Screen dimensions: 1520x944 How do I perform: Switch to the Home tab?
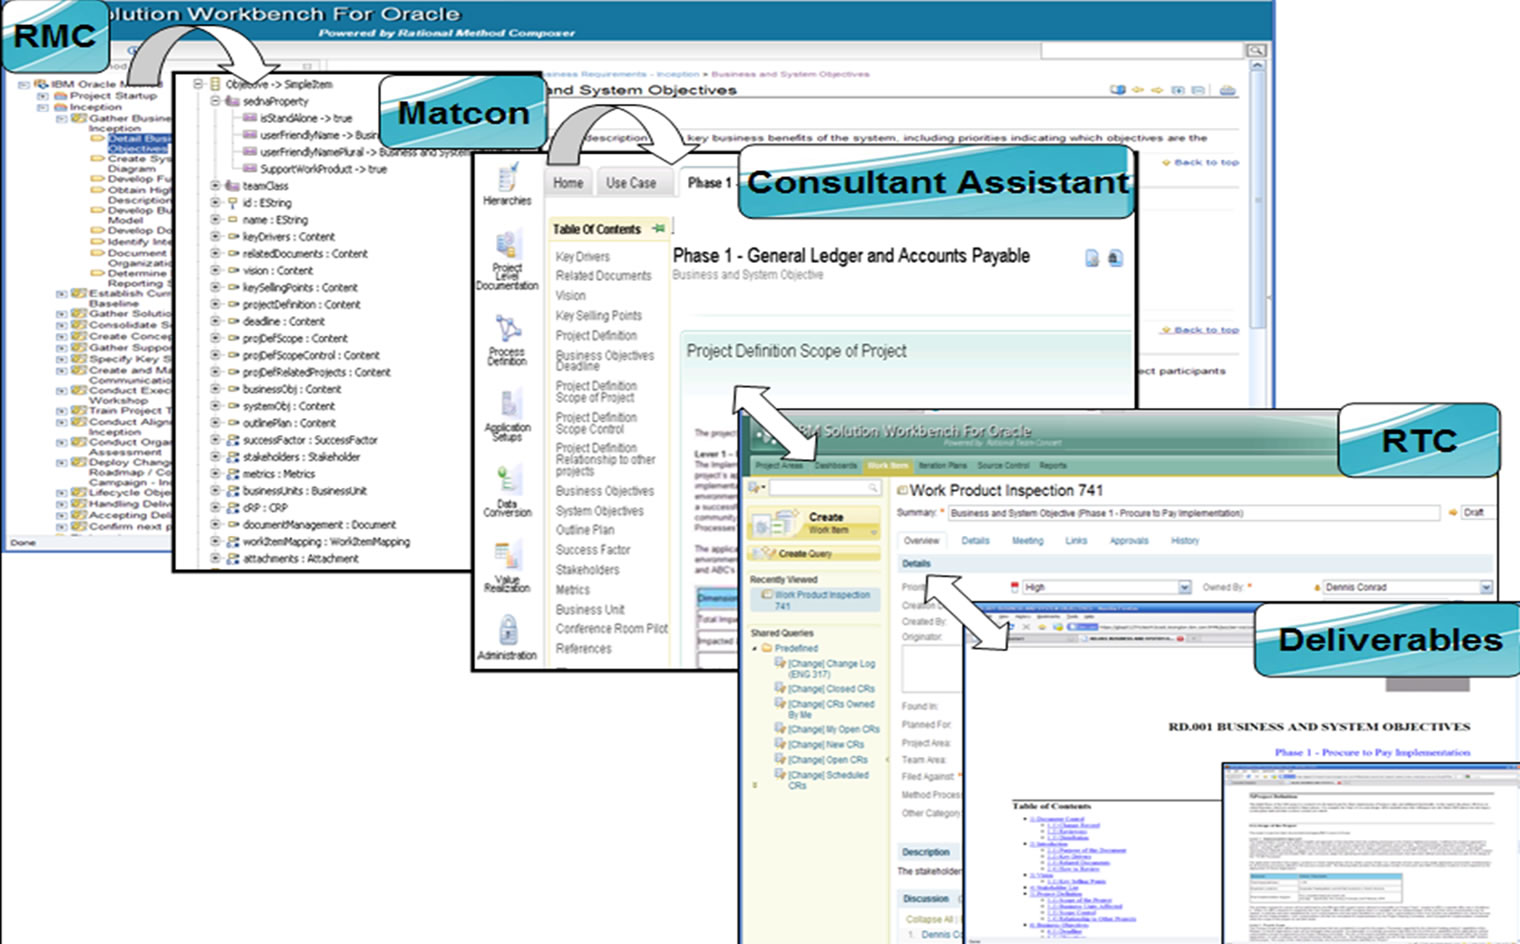click(568, 183)
